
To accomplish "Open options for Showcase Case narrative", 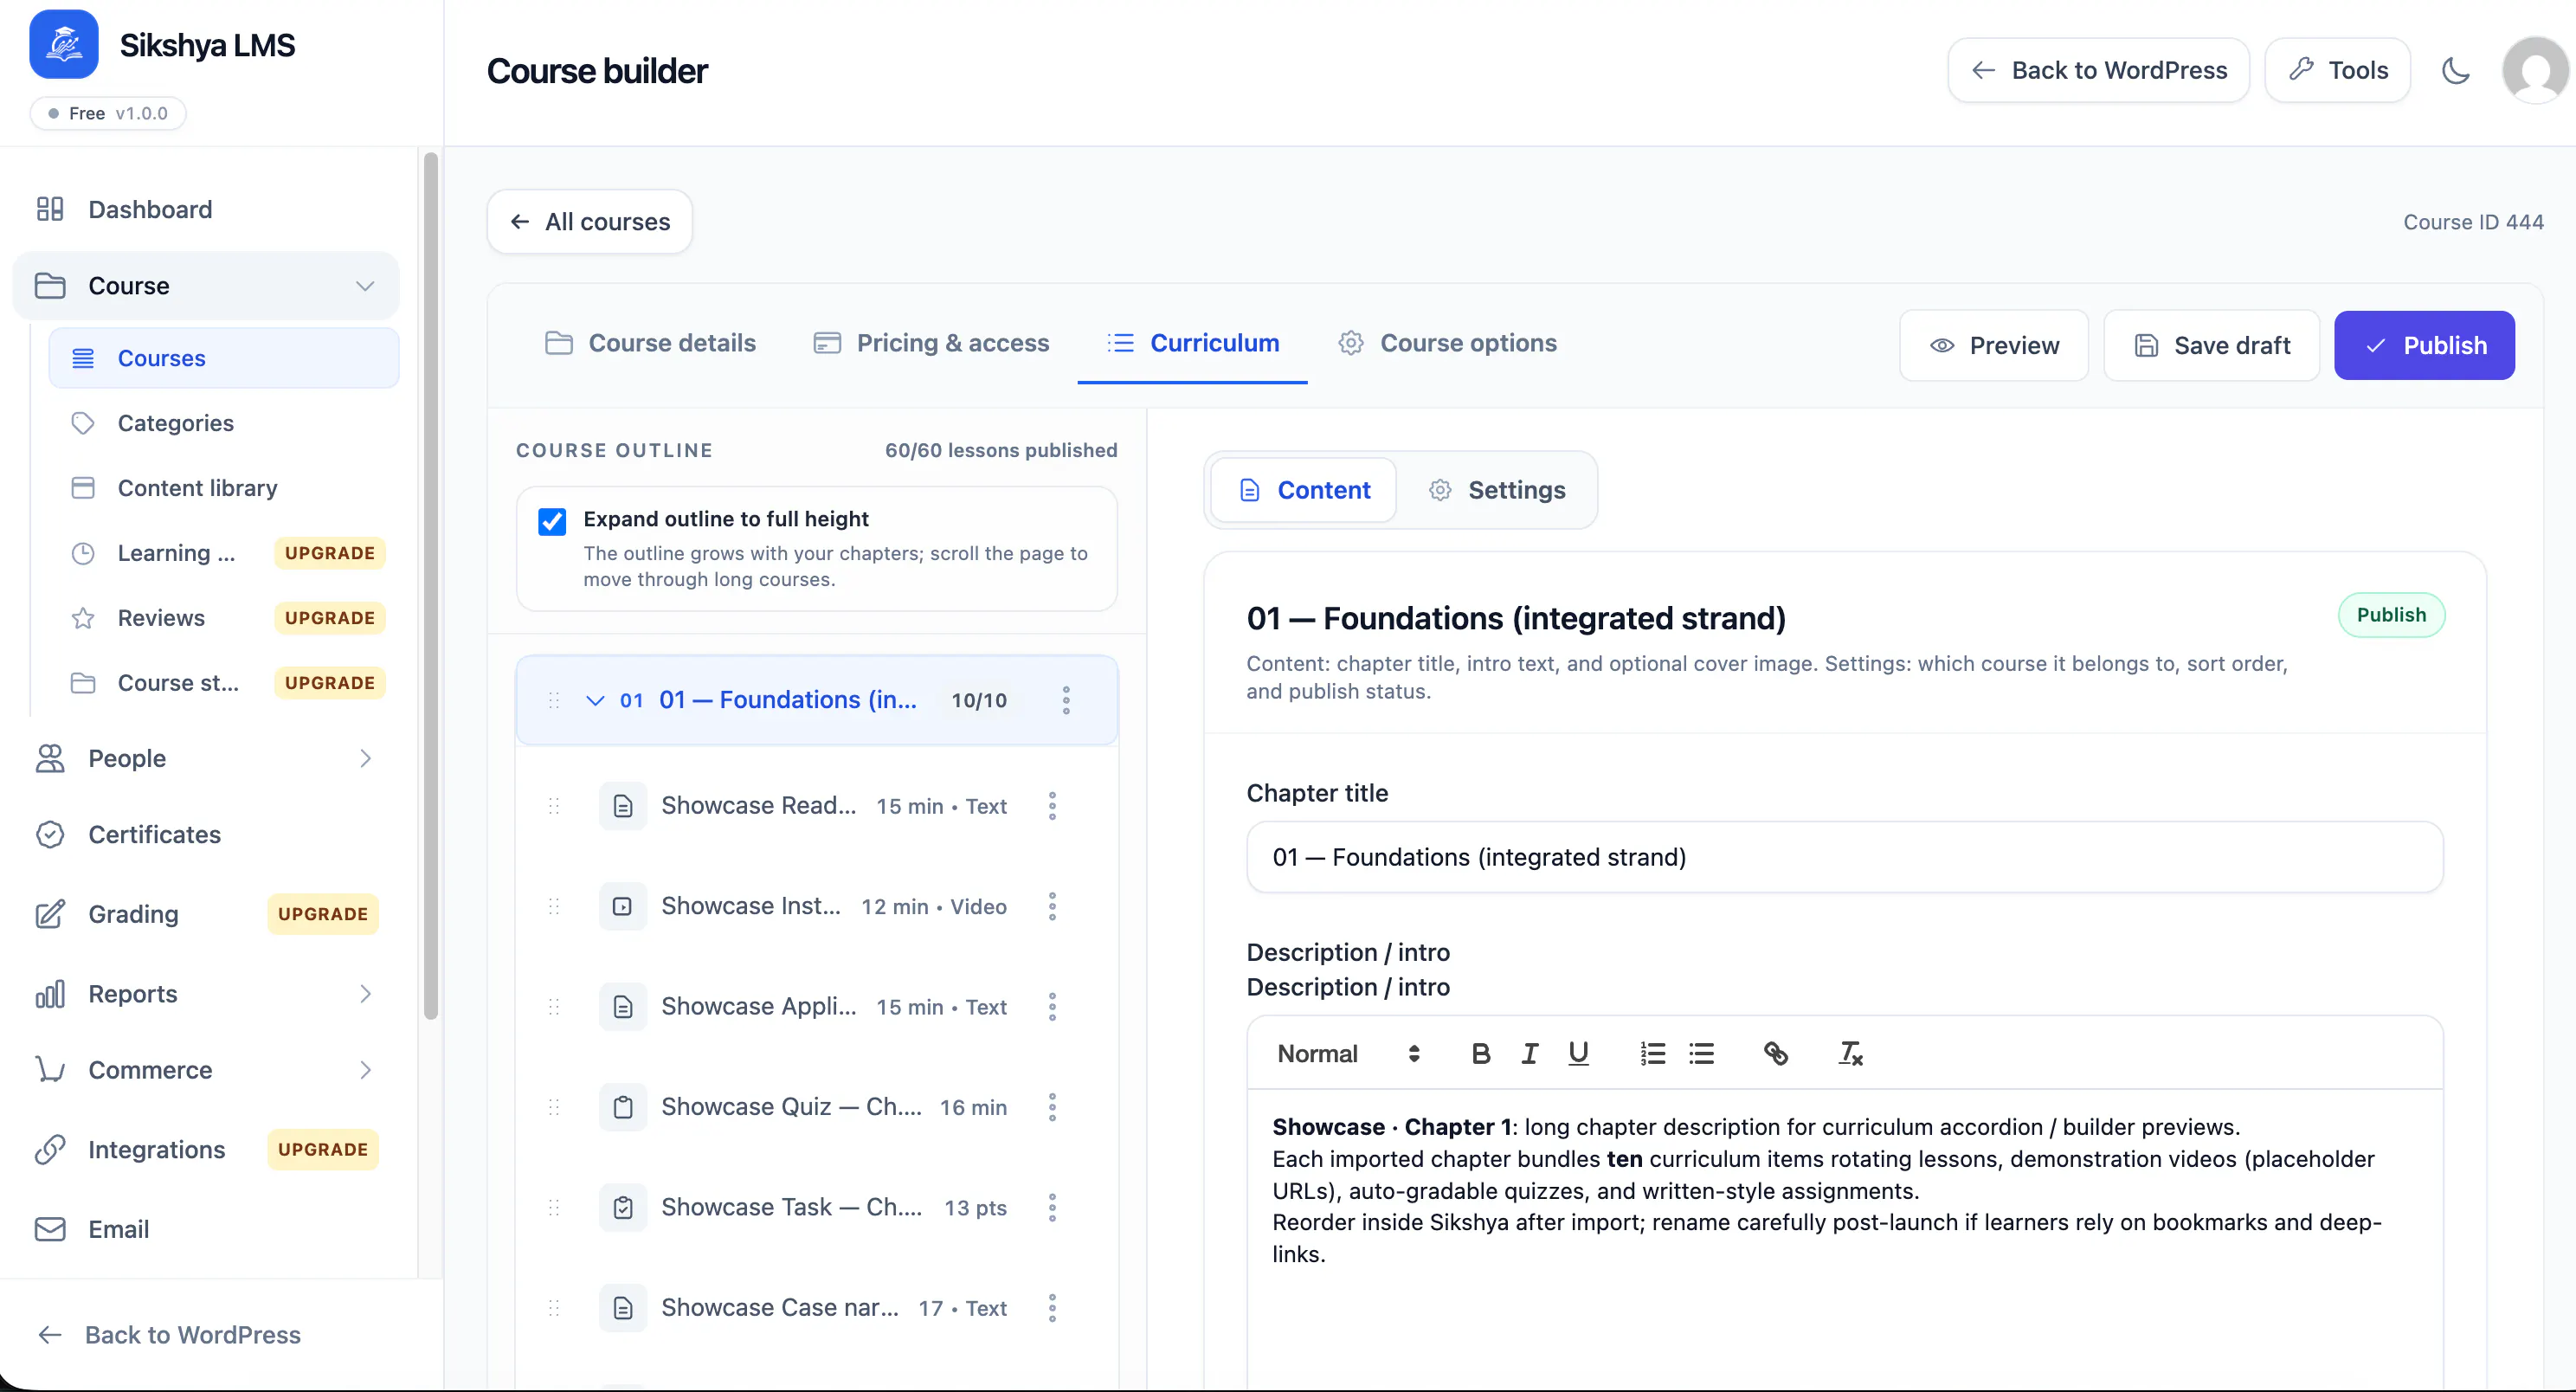I will [1052, 1308].
